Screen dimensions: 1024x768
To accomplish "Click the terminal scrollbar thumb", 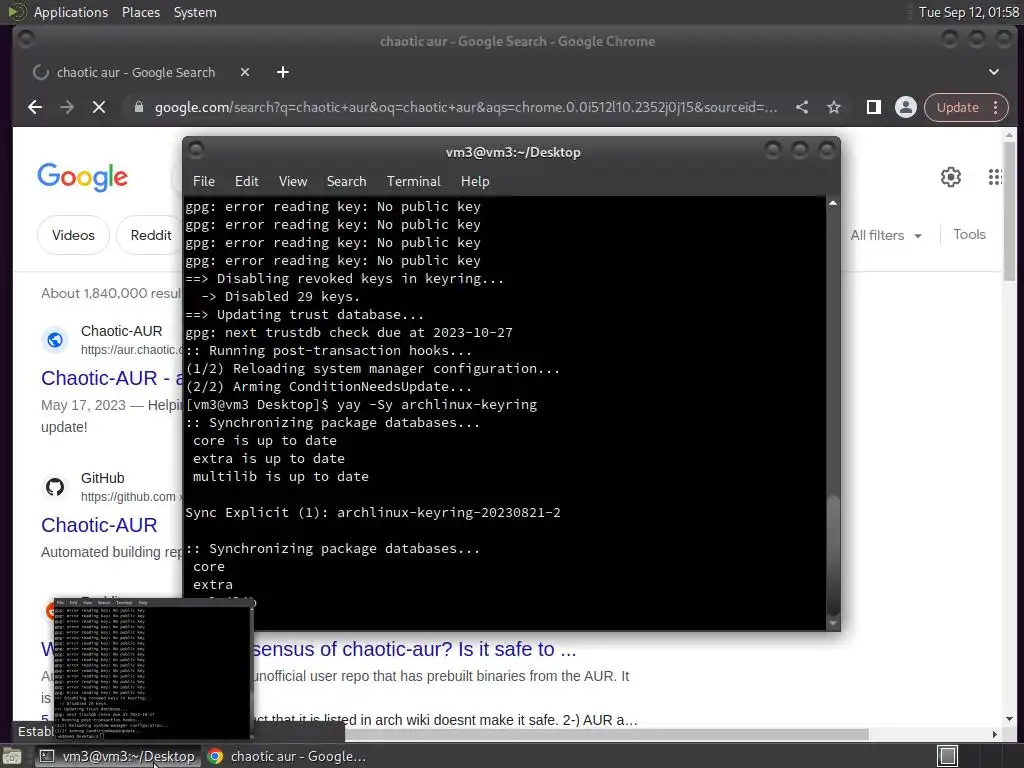I will [x=833, y=554].
